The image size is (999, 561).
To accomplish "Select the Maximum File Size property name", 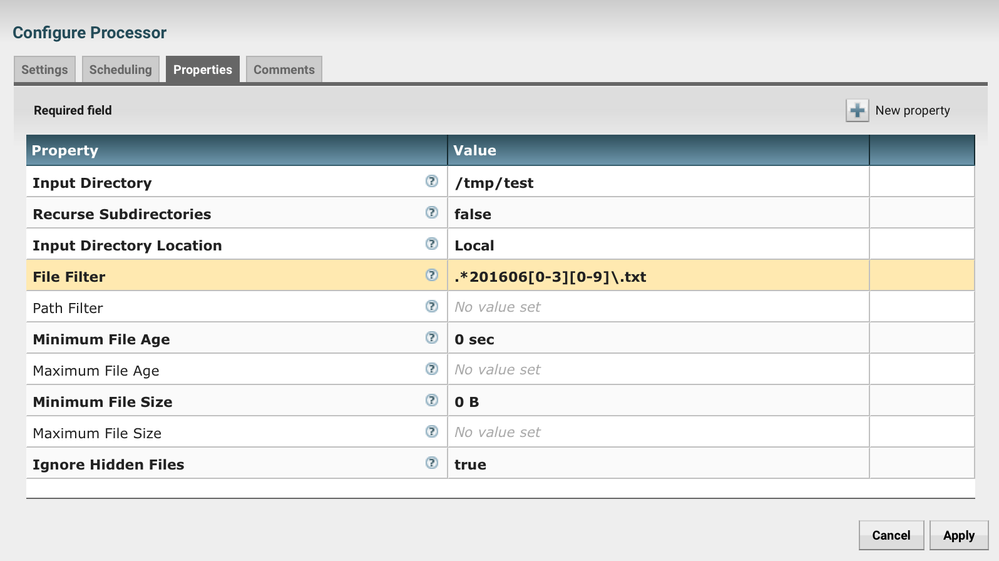I will [x=97, y=432].
